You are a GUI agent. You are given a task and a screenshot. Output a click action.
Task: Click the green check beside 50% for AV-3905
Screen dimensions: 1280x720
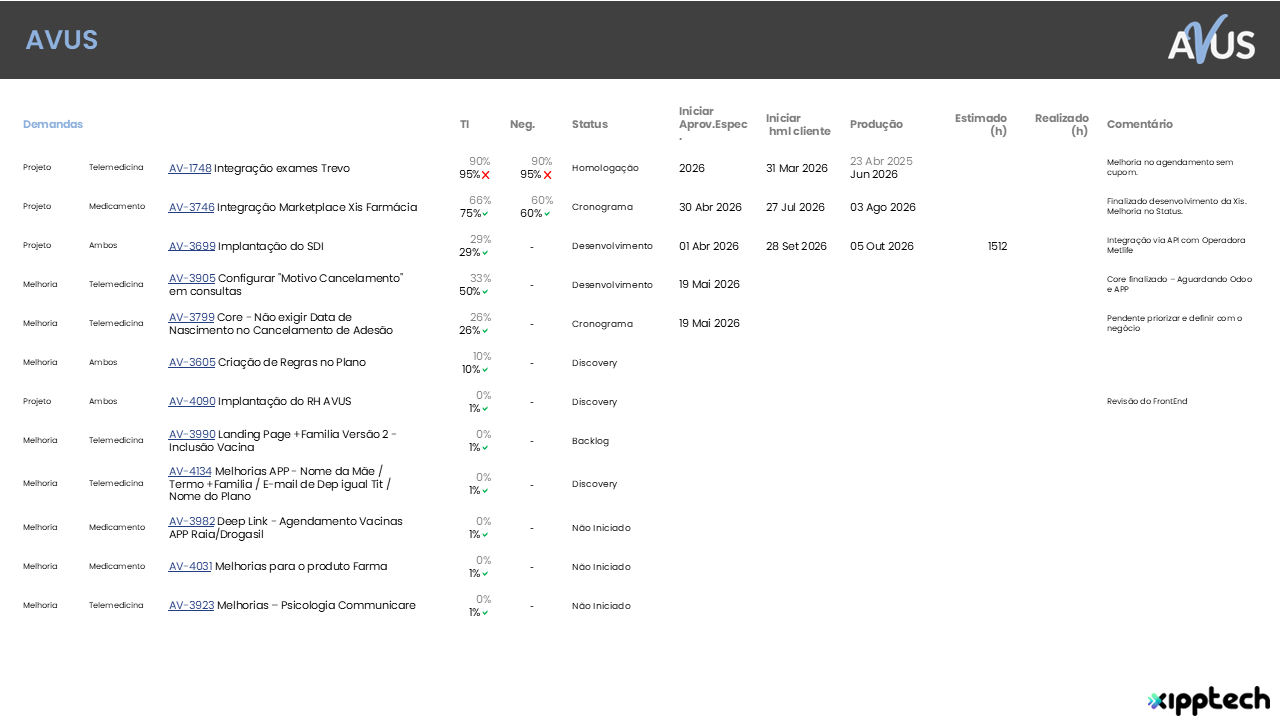[485, 292]
